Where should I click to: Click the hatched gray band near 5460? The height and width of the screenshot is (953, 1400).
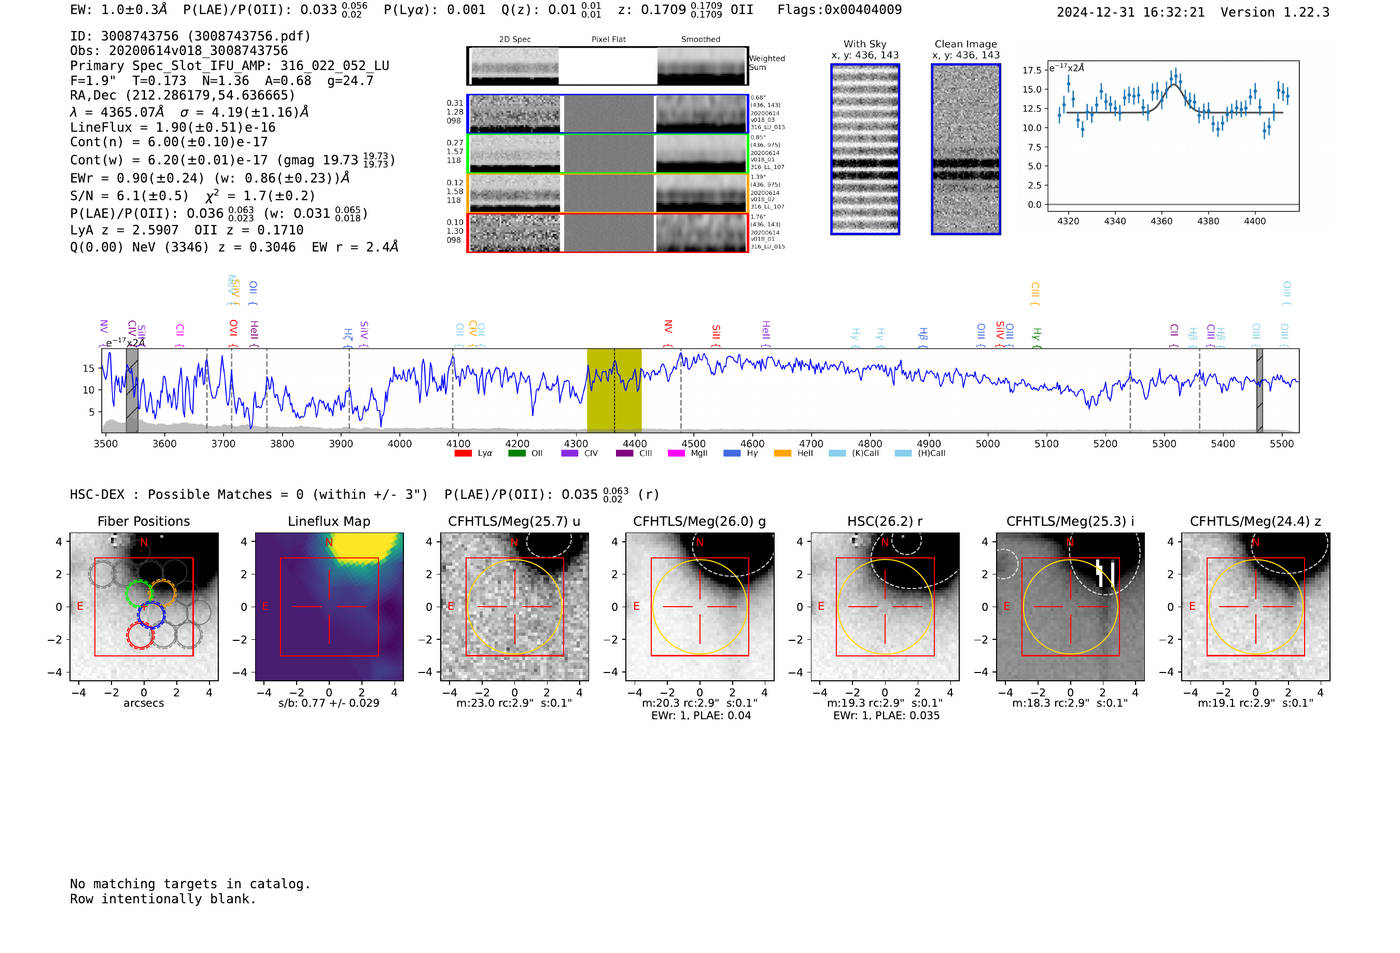click(1259, 390)
